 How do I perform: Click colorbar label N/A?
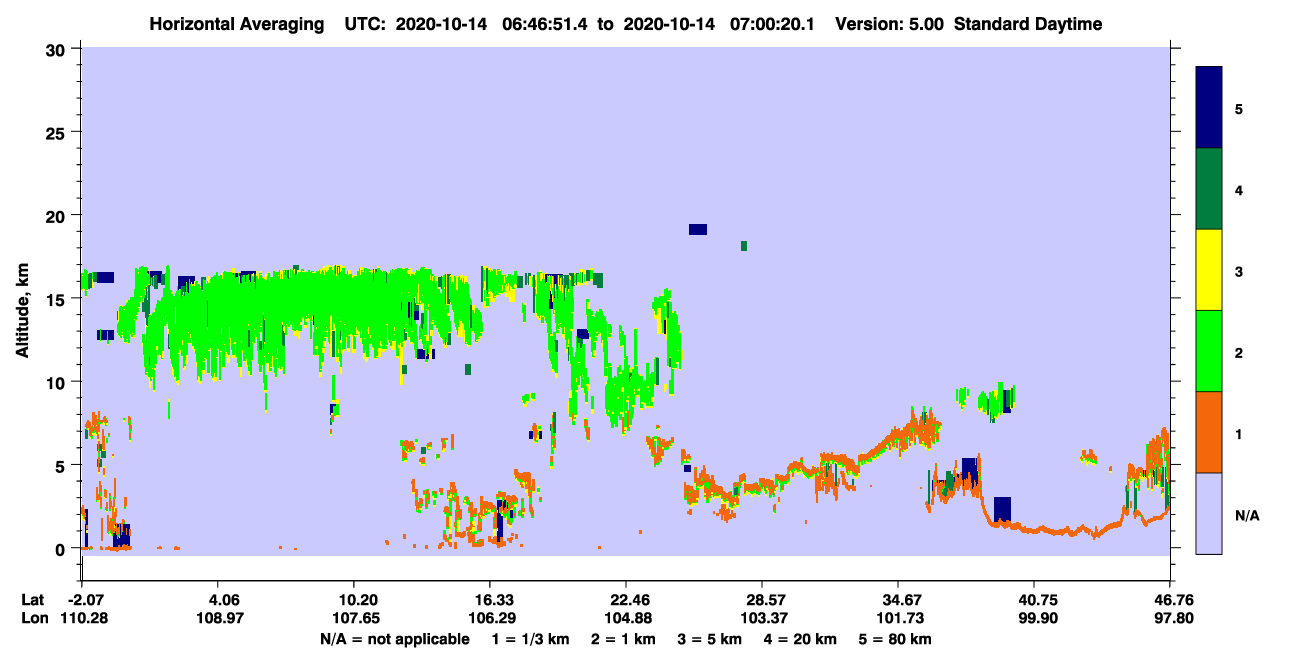coord(1247,516)
